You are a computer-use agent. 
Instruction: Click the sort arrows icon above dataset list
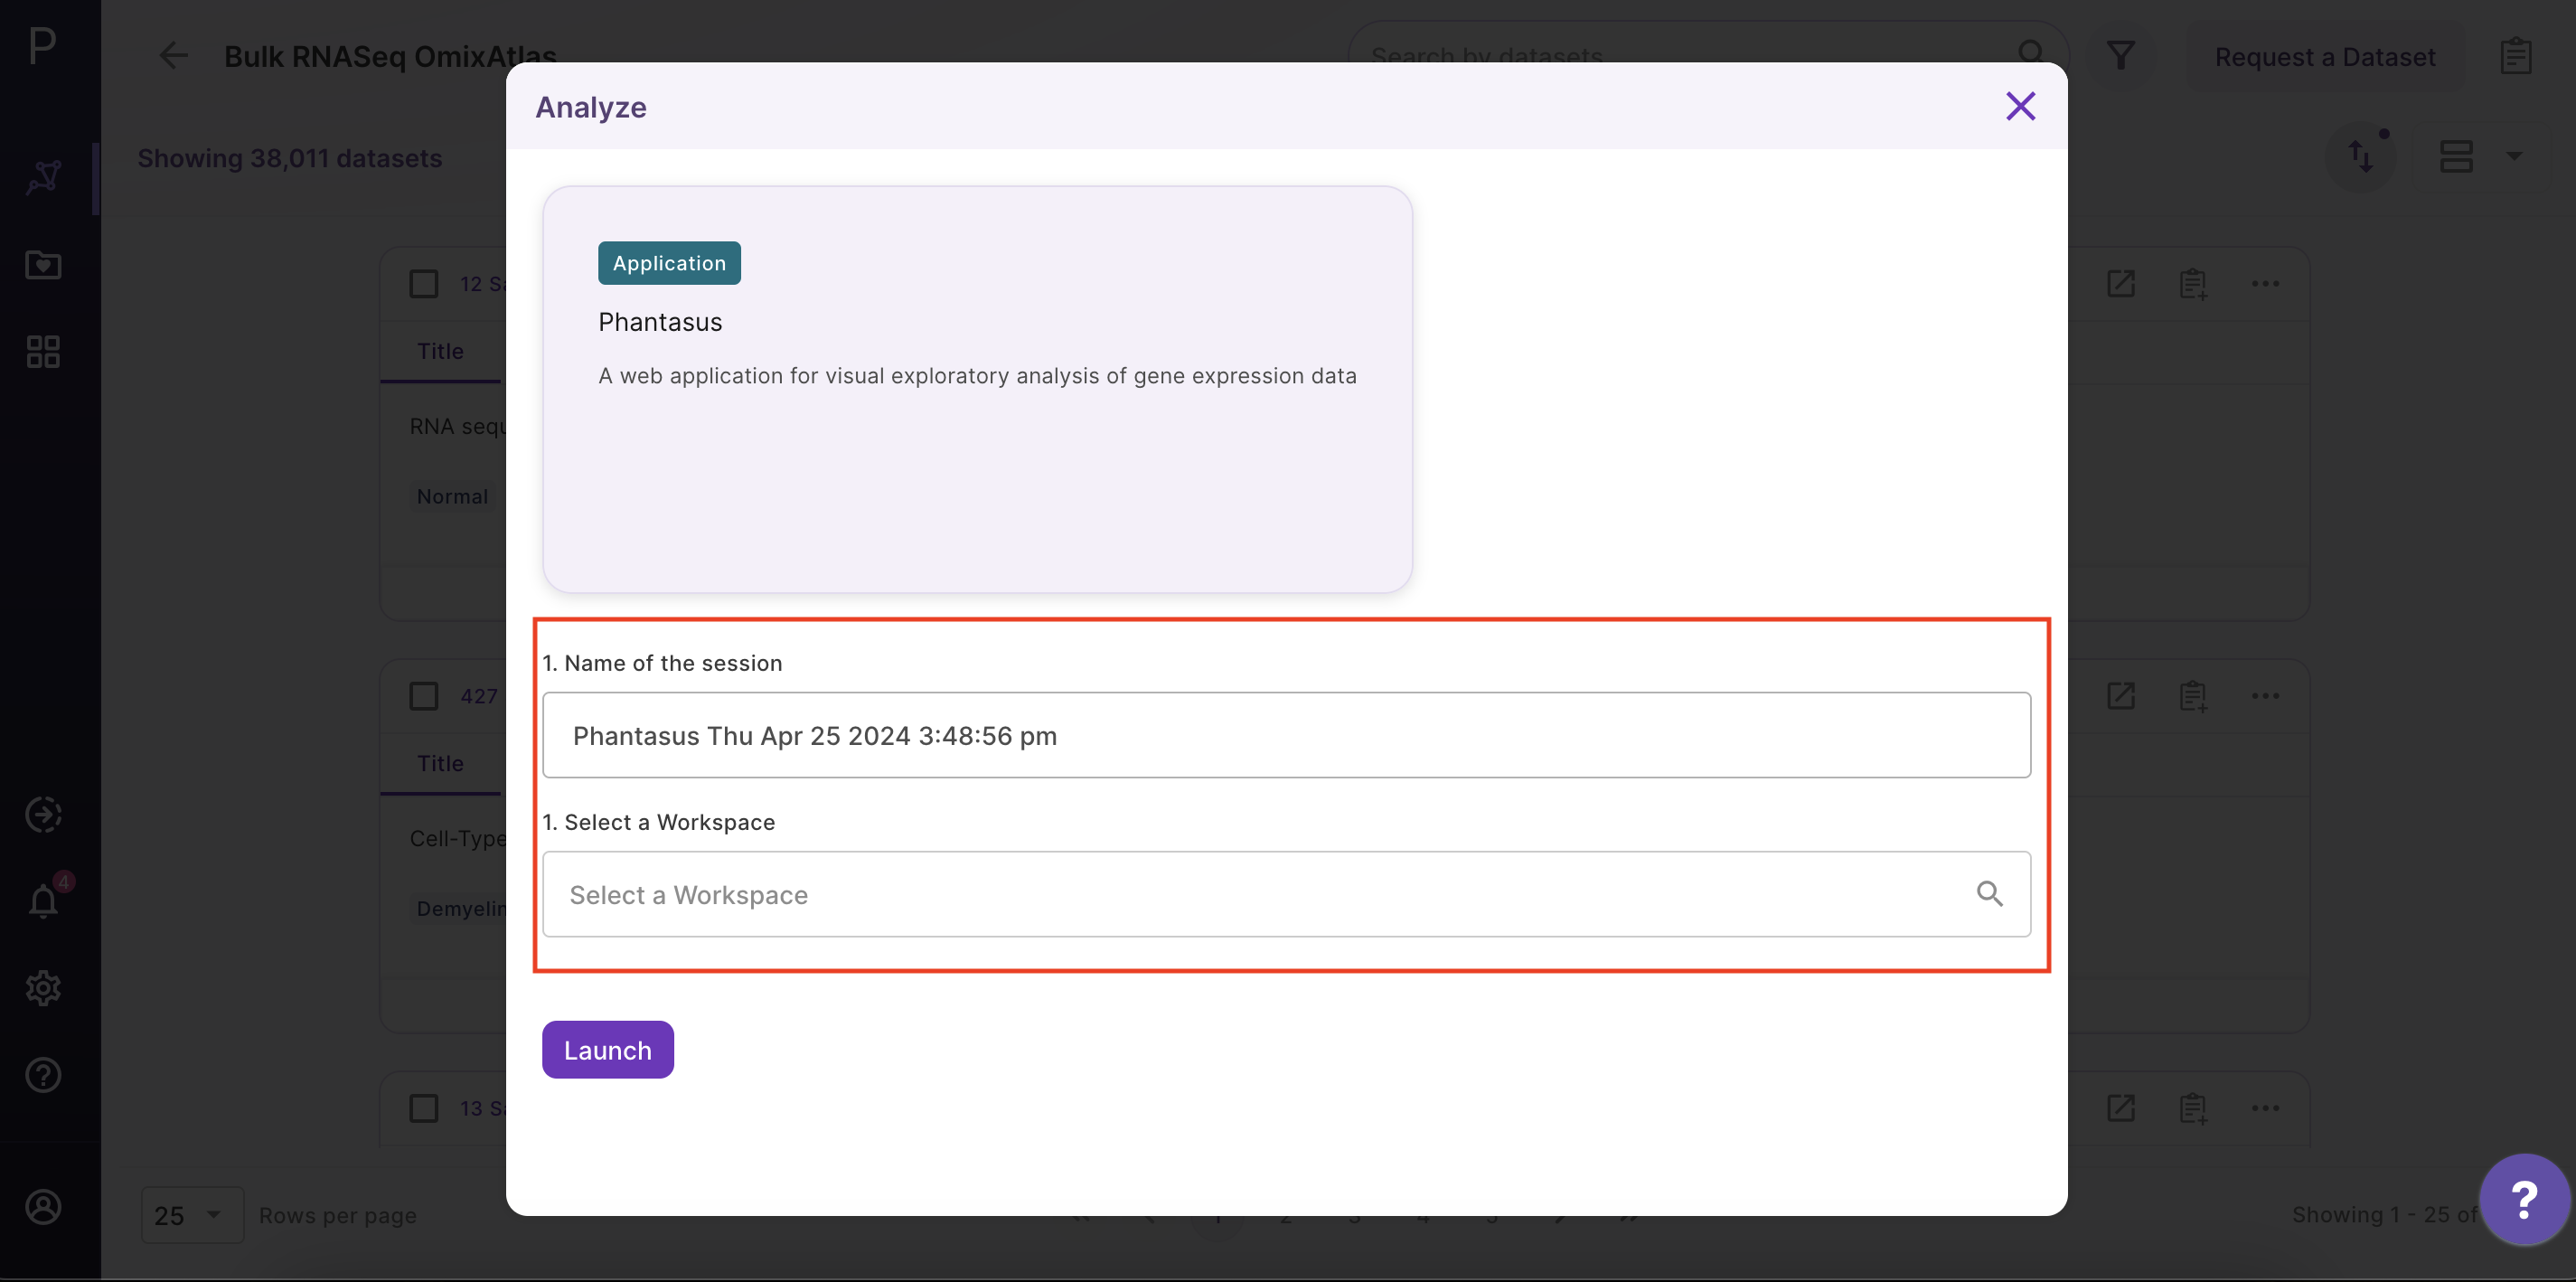click(2363, 156)
